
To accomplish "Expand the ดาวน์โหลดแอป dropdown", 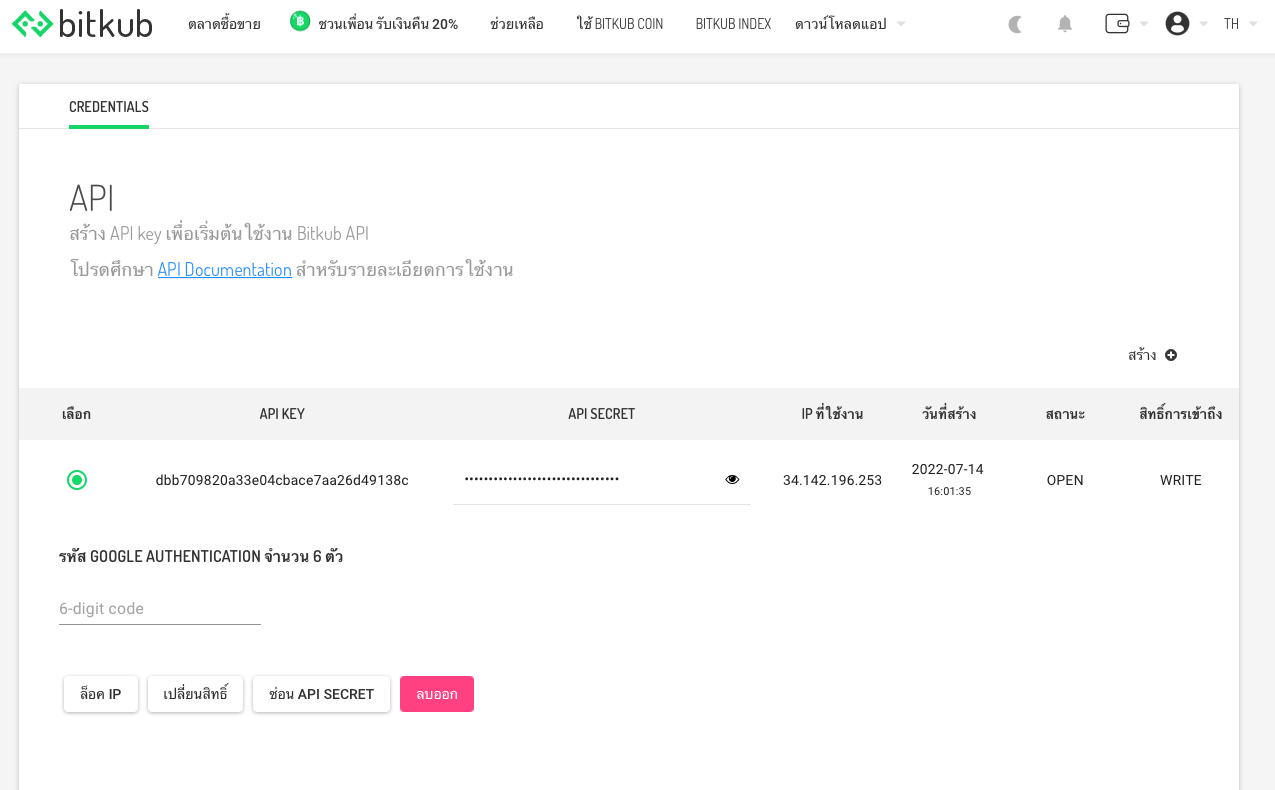I will coord(849,23).
